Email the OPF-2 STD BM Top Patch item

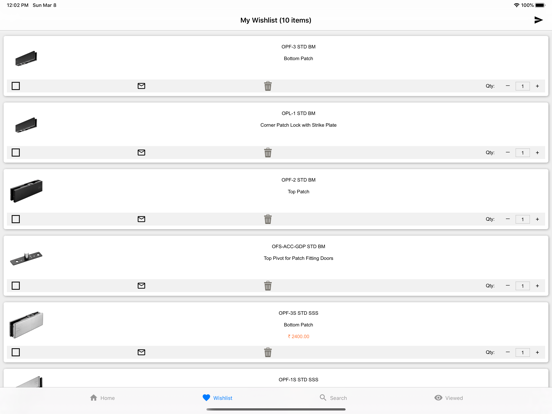tap(141, 219)
